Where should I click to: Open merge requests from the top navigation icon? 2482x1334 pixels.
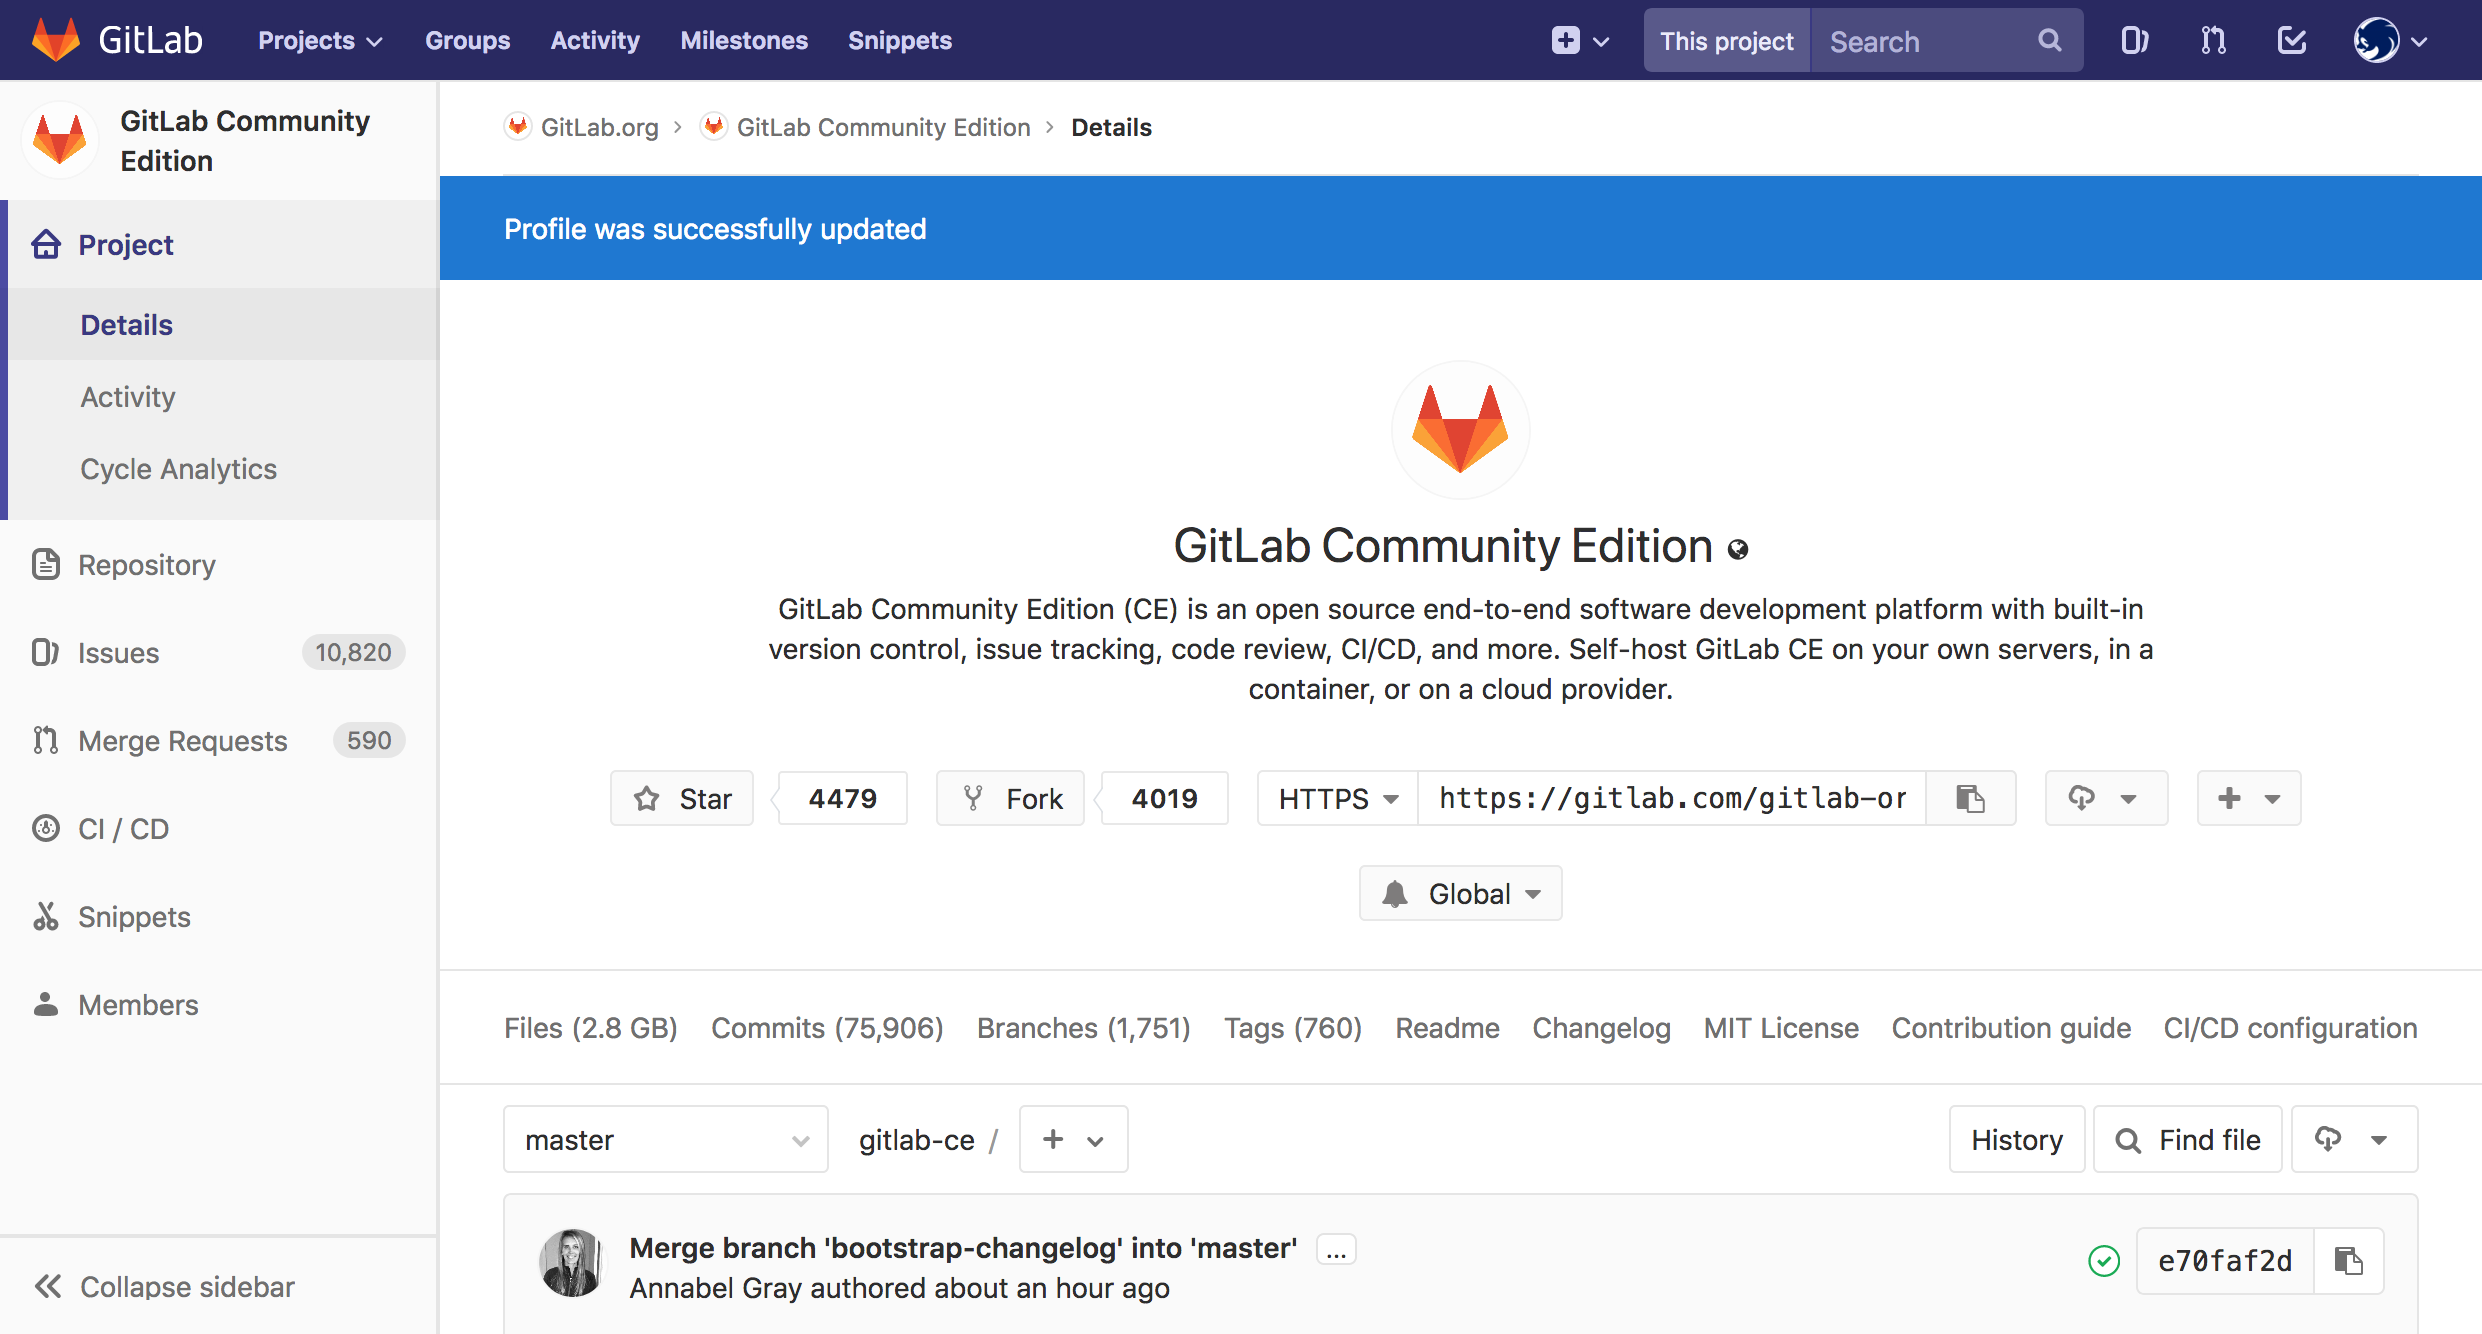(2213, 40)
